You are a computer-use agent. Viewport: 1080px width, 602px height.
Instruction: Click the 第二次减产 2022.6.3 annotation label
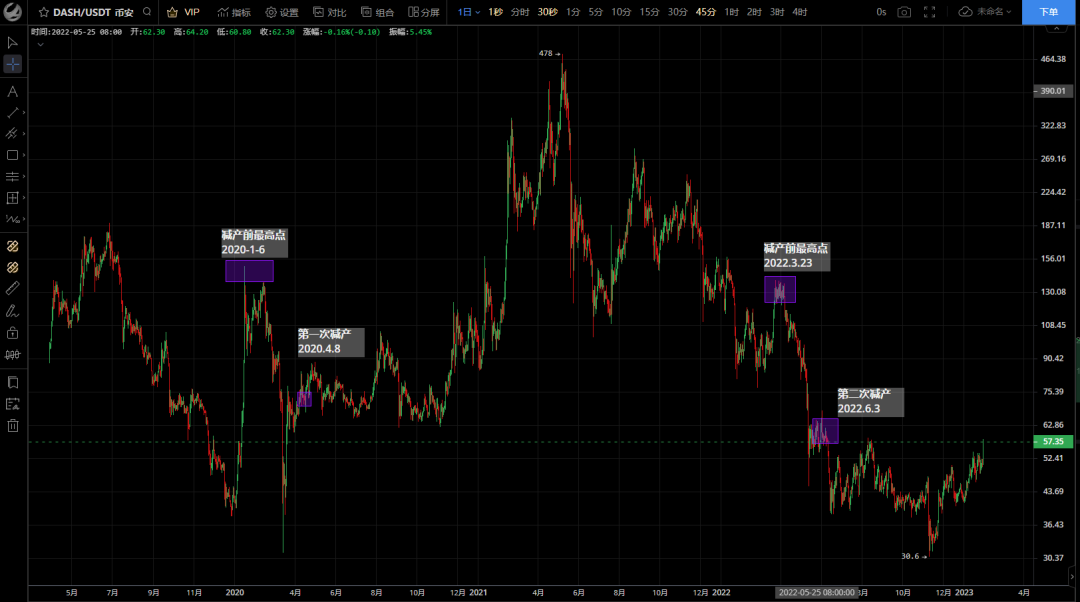click(x=870, y=402)
